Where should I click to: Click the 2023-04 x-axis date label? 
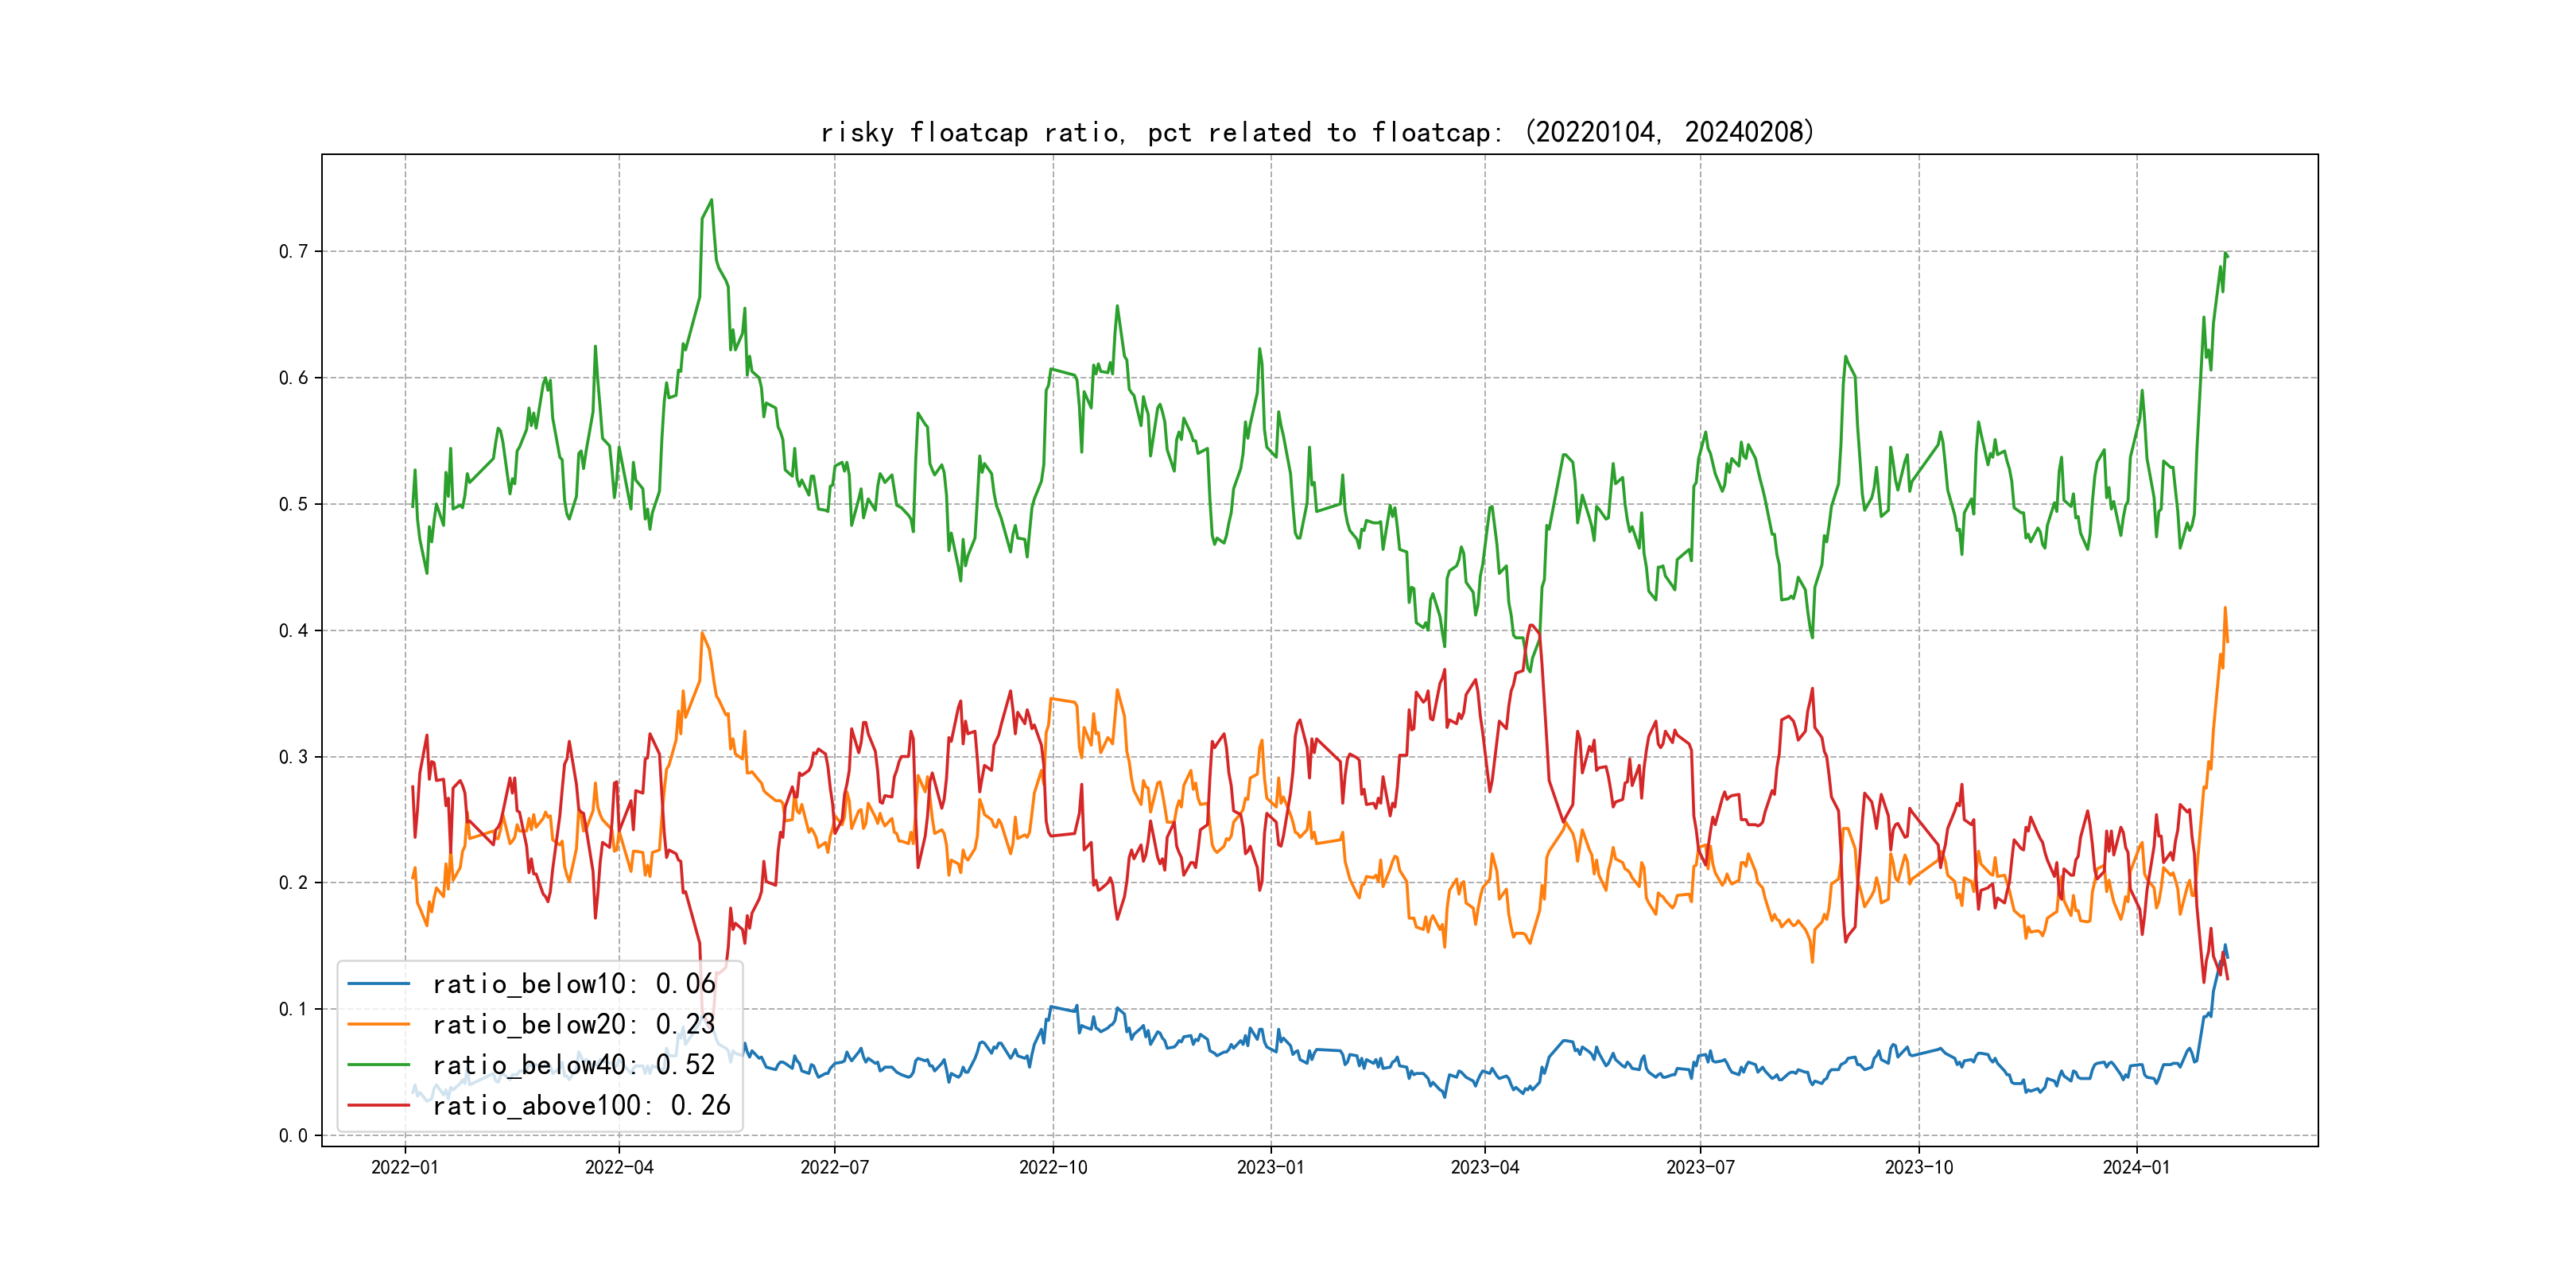1485,1167
